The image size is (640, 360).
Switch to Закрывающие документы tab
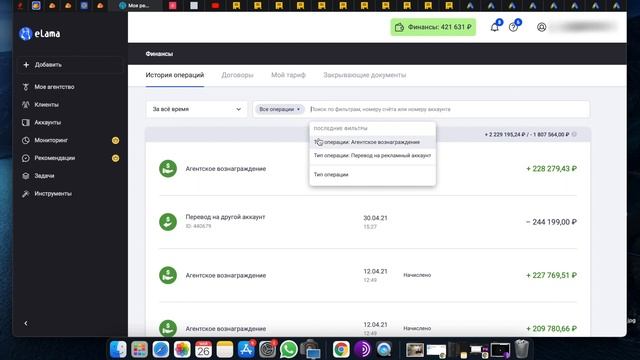coord(364,75)
